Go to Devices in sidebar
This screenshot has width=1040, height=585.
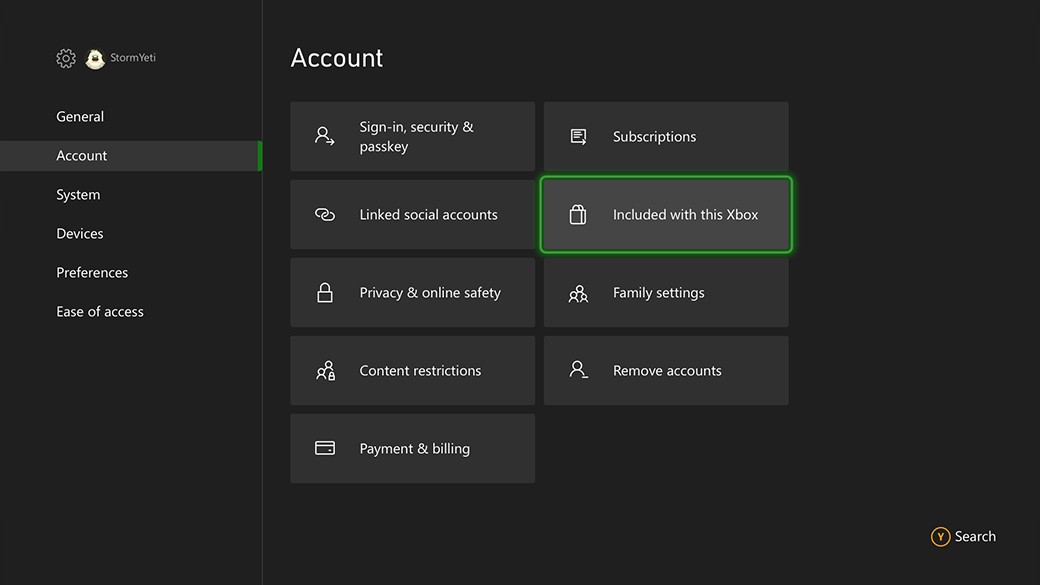click(80, 234)
